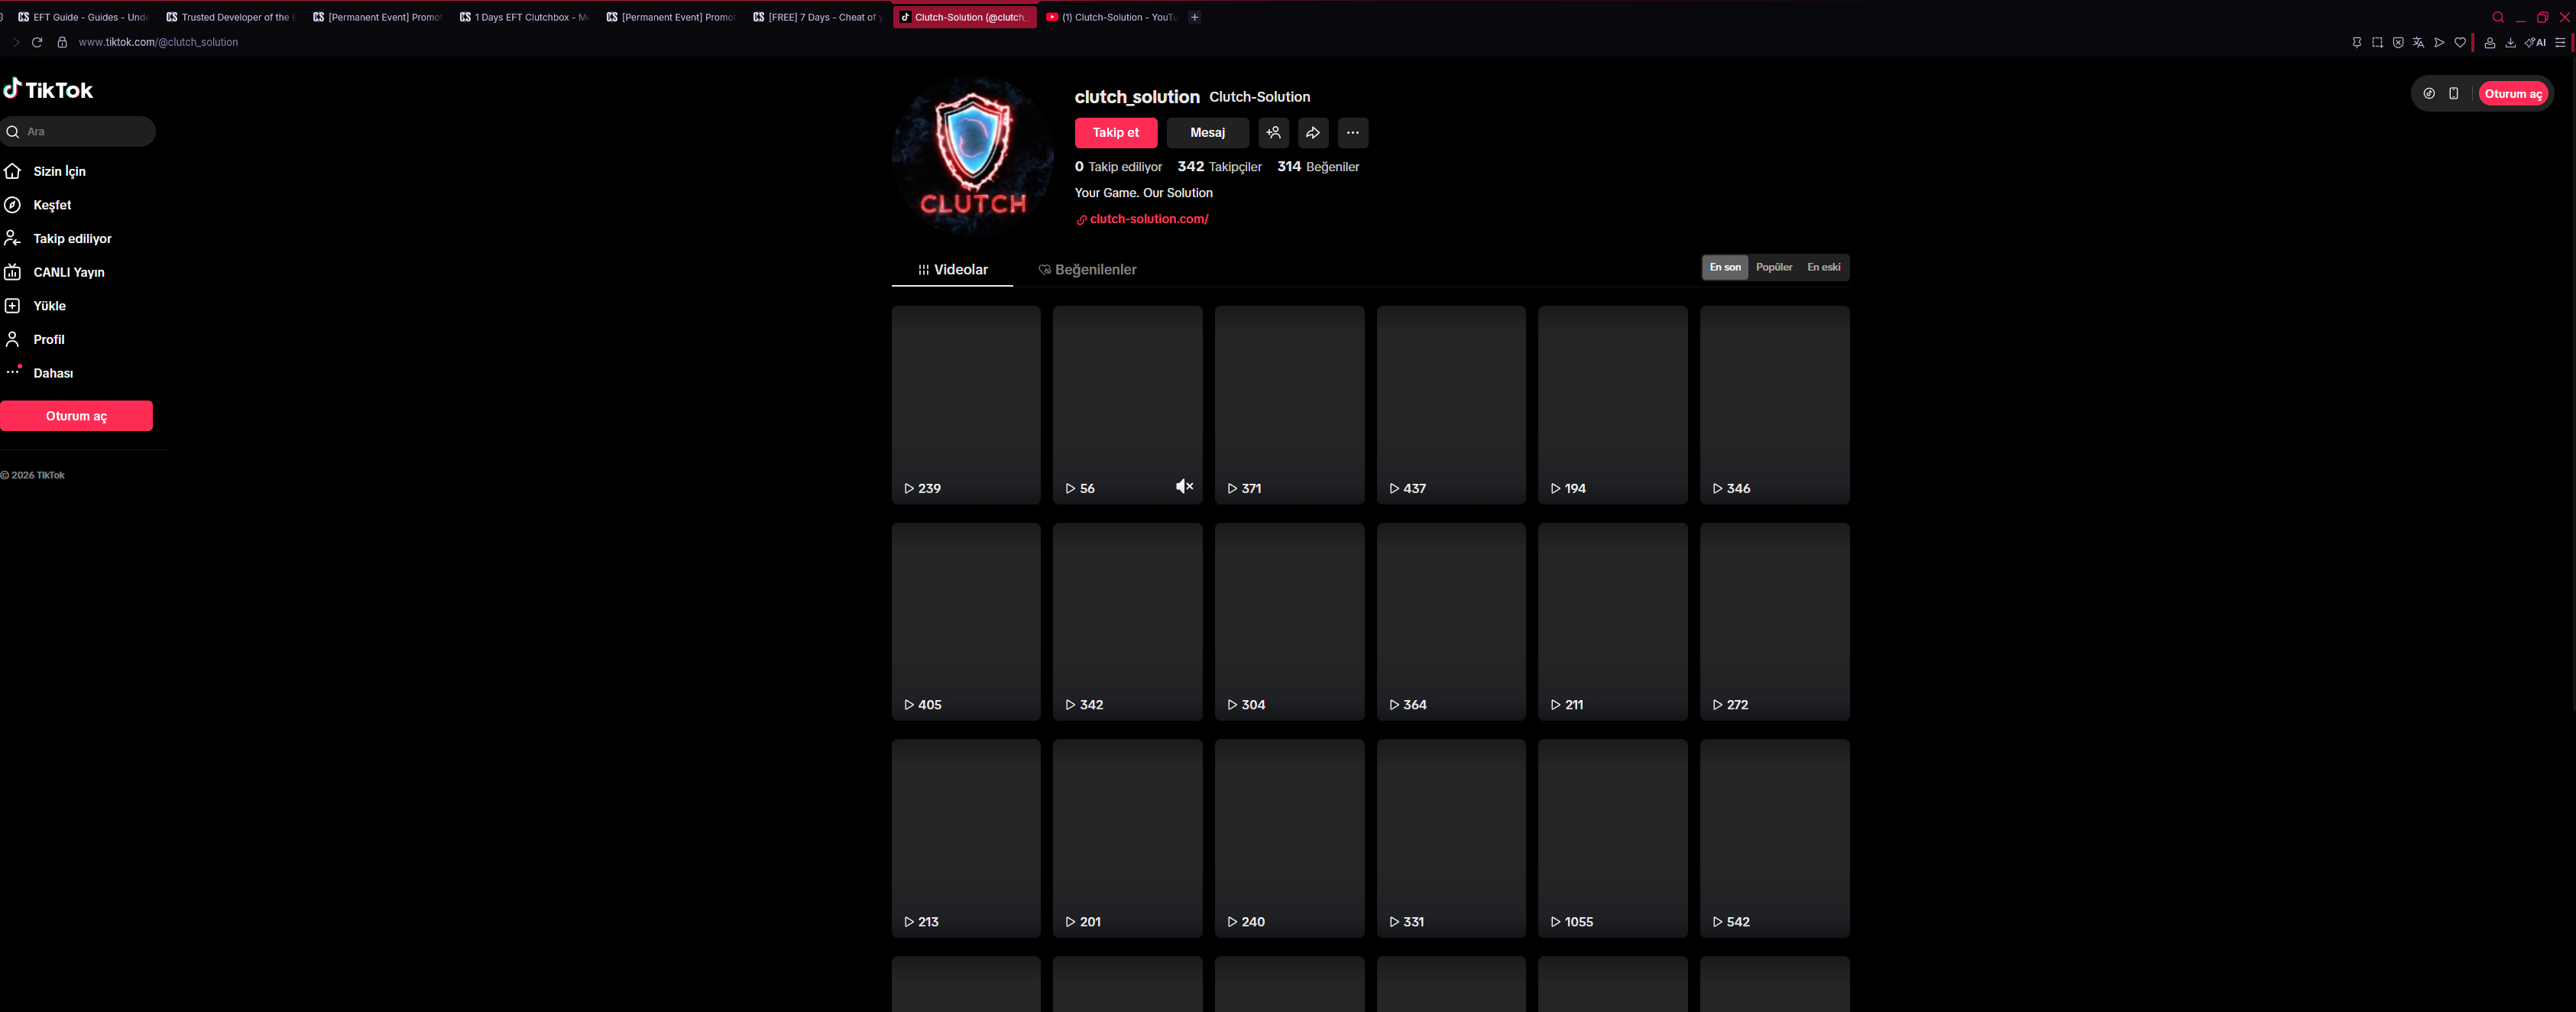Play the video with 304 views
Viewport: 2576px width, 1012px height.
click(1289, 622)
